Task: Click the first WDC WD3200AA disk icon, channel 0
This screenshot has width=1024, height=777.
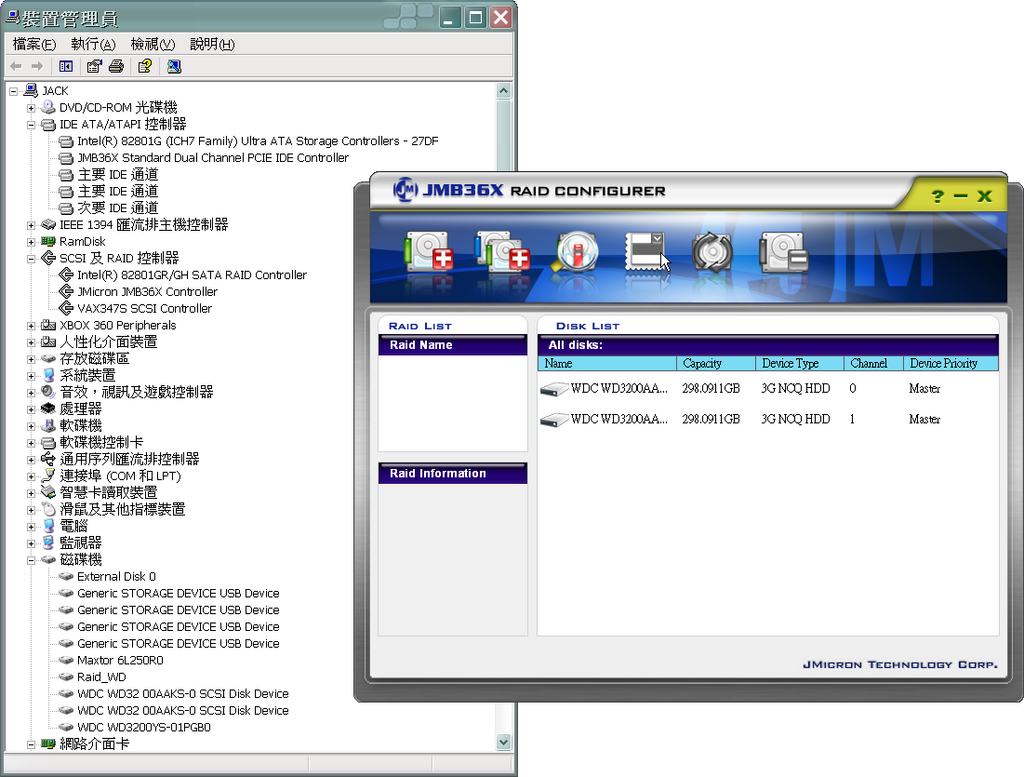Action: 554,389
